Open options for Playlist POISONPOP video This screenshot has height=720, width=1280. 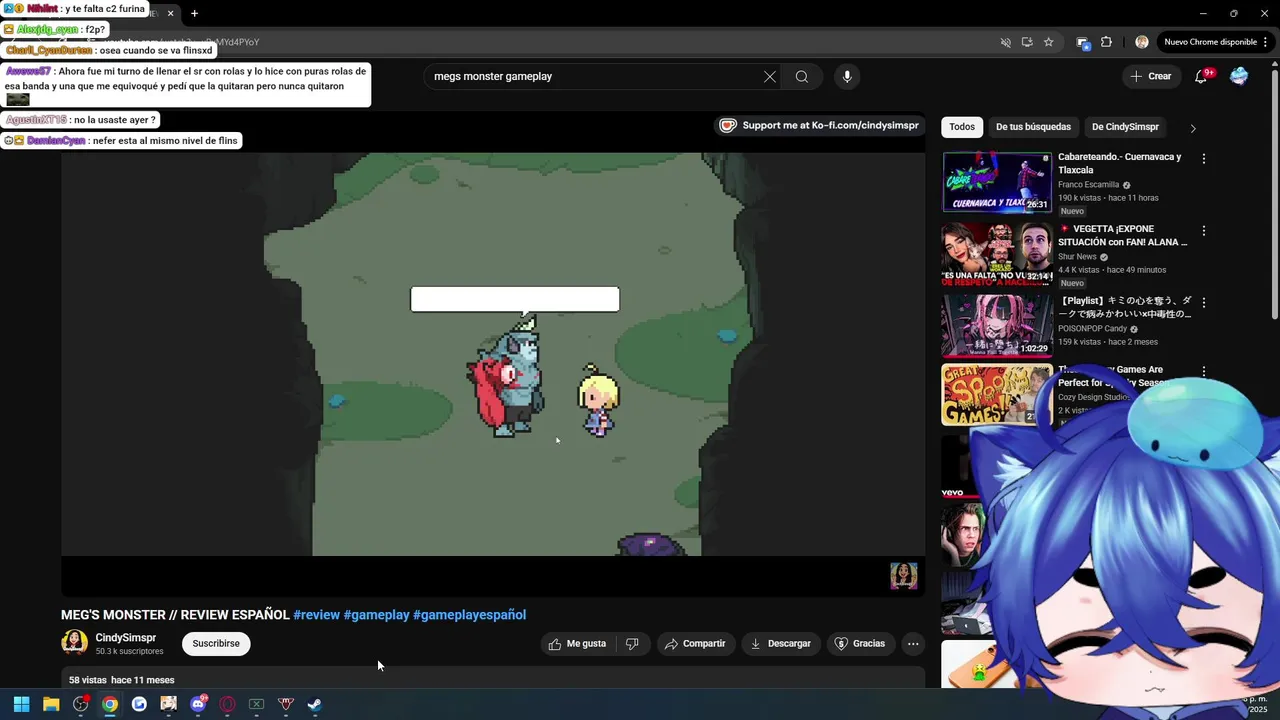coord(1204,303)
